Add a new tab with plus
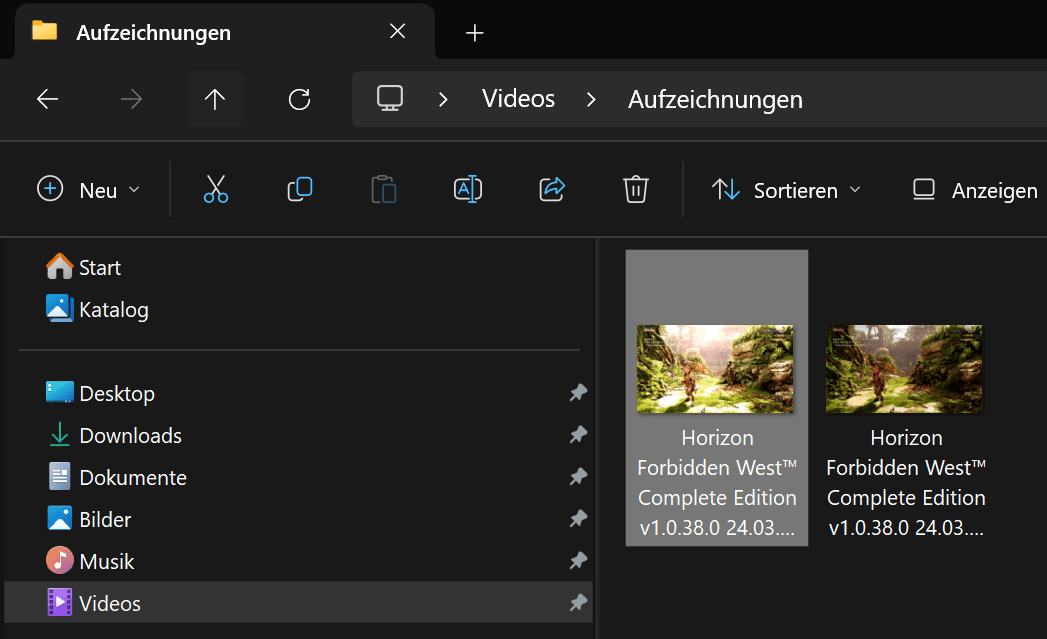 click(x=475, y=33)
